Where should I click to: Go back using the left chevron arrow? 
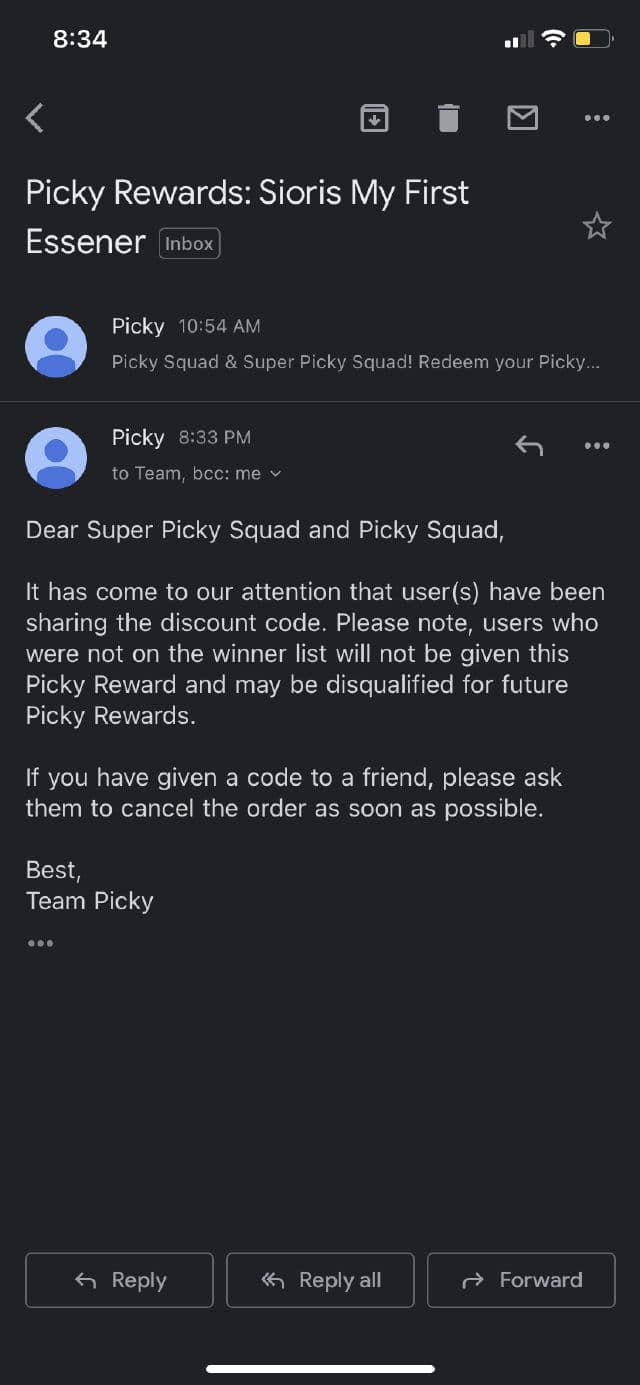coord(35,118)
